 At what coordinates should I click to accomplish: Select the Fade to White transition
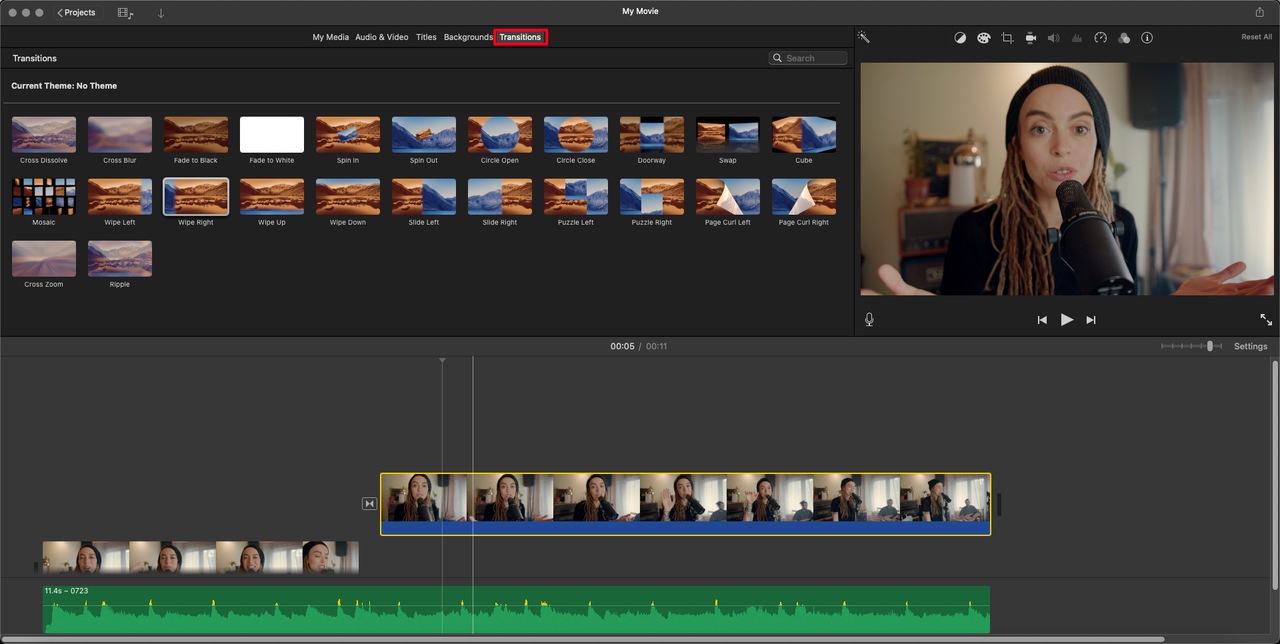coord(272,134)
